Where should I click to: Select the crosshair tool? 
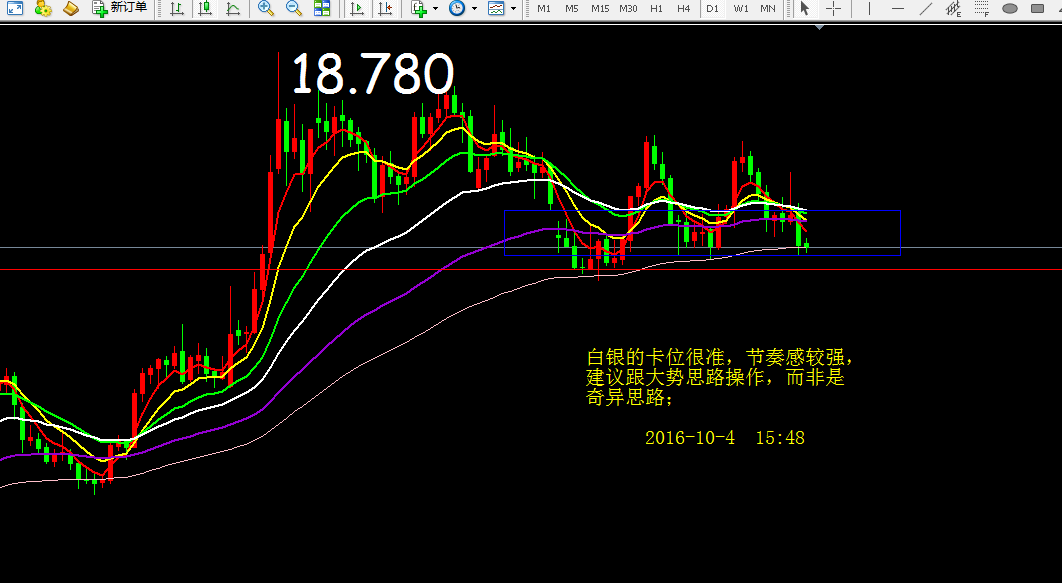(833, 8)
